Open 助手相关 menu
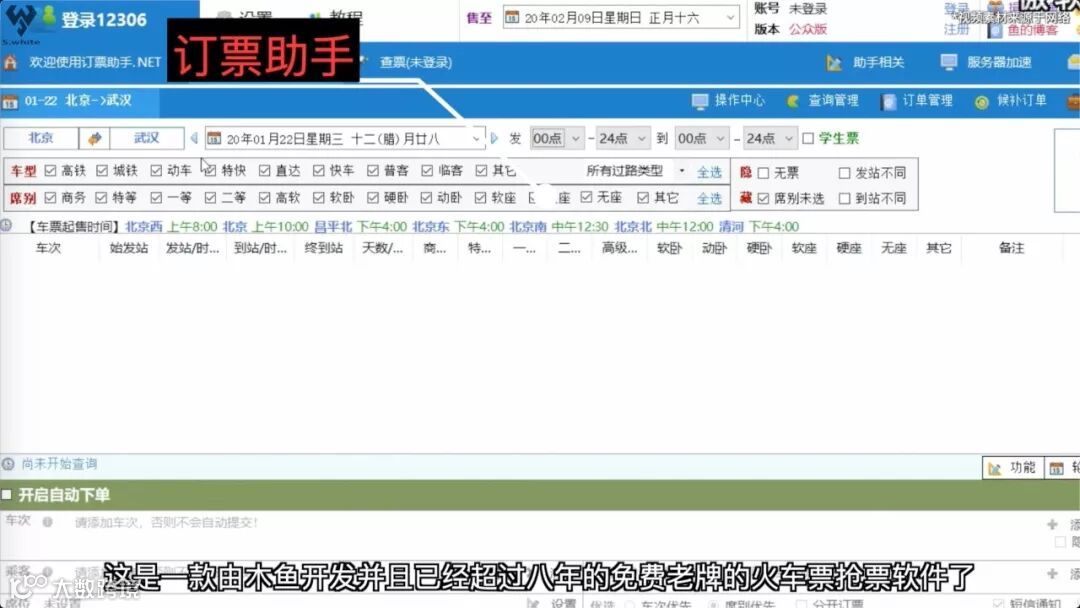Viewport: 1080px width, 608px height. point(878,63)
